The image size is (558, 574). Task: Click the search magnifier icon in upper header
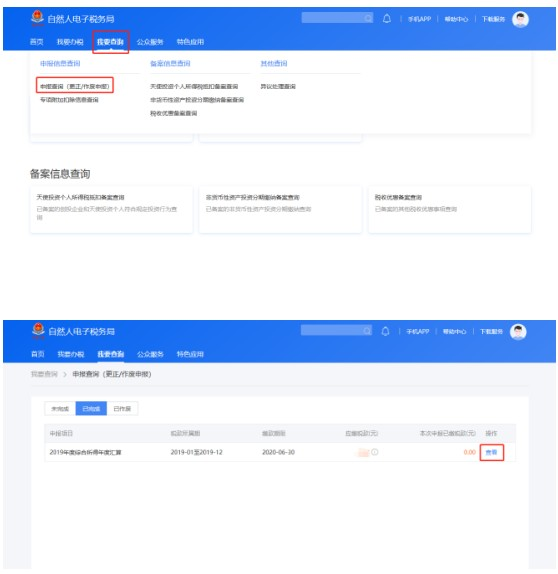tap(368, 18)
